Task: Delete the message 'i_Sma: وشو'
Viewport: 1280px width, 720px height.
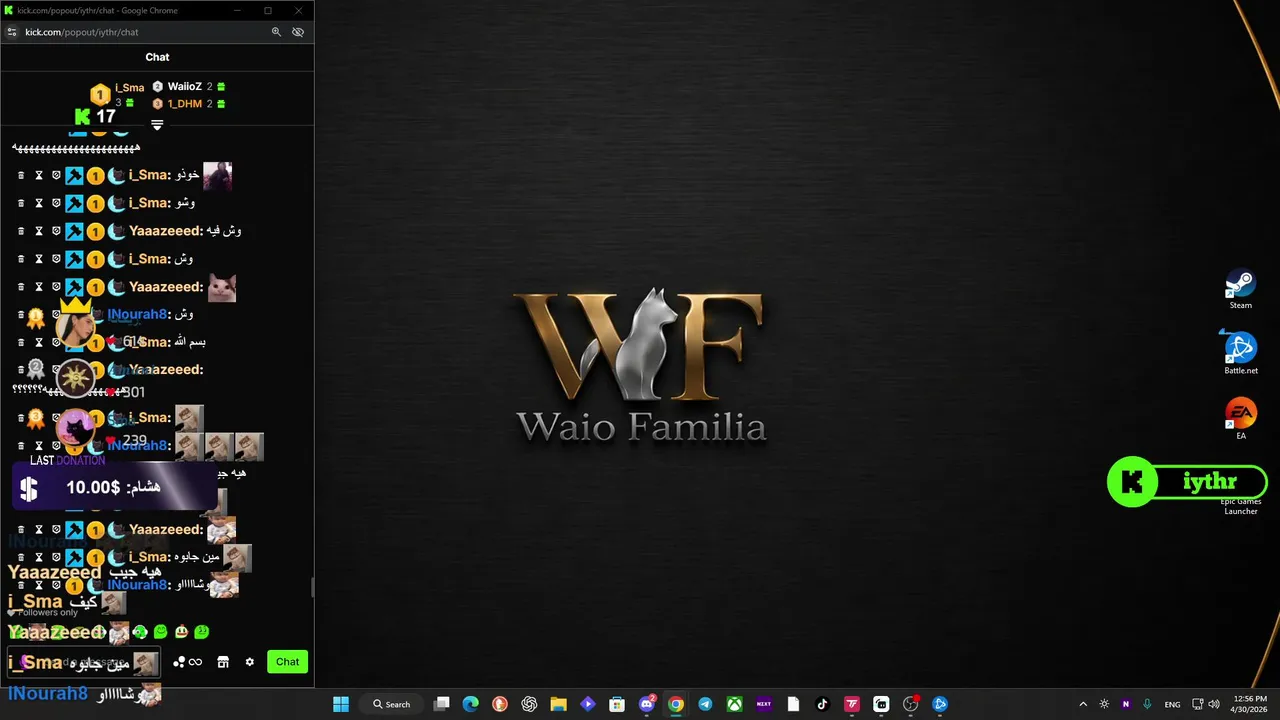Action: click(21, 203)
